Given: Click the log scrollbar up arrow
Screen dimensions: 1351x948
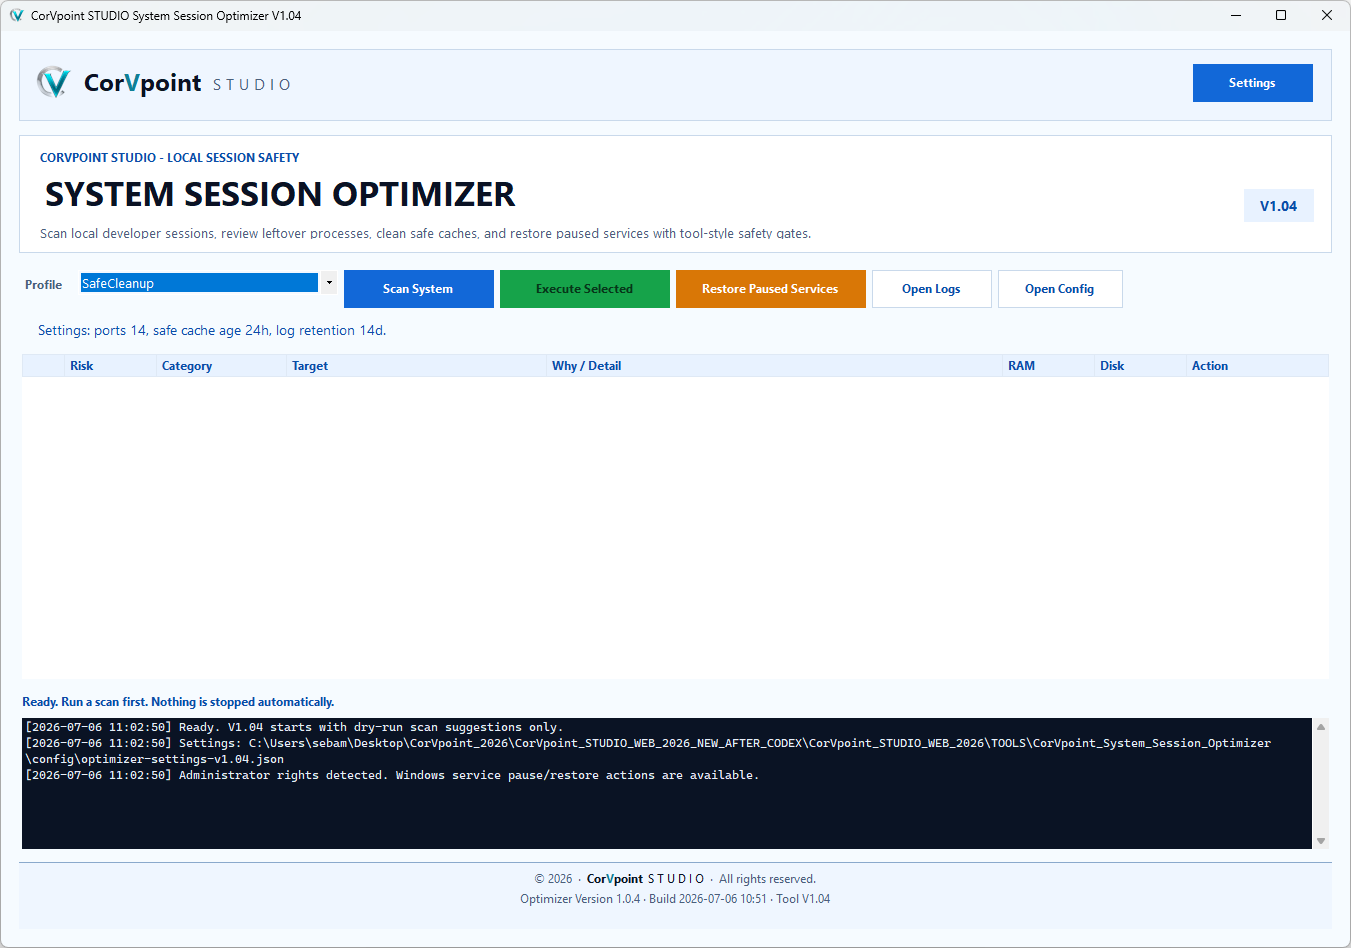Looking at the screenshot, I should [x=1321, y=727].
